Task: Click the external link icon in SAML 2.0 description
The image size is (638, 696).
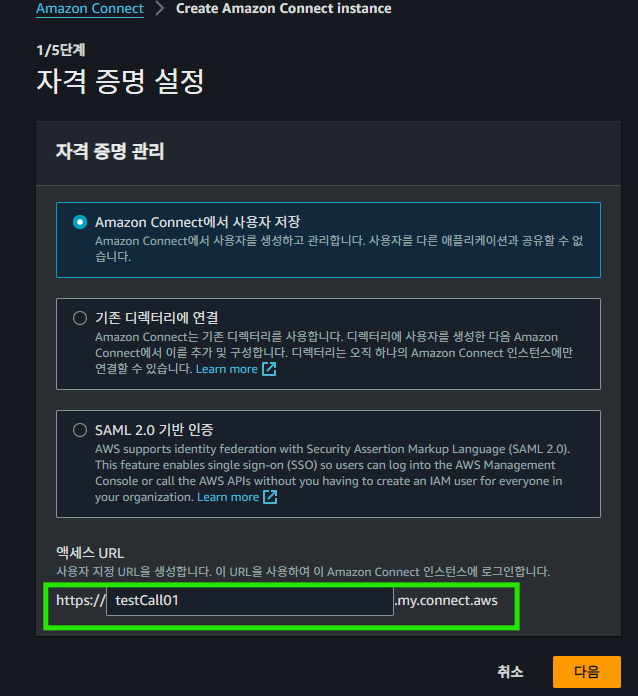Action: (x=270, y=497)
